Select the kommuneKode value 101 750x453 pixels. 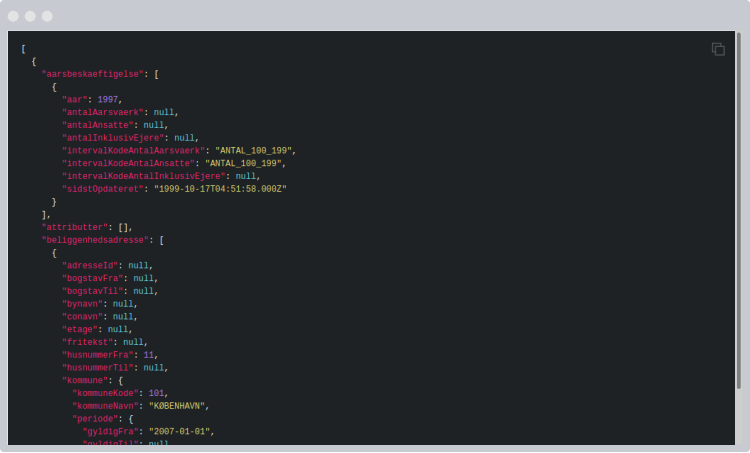click(156, 393)
